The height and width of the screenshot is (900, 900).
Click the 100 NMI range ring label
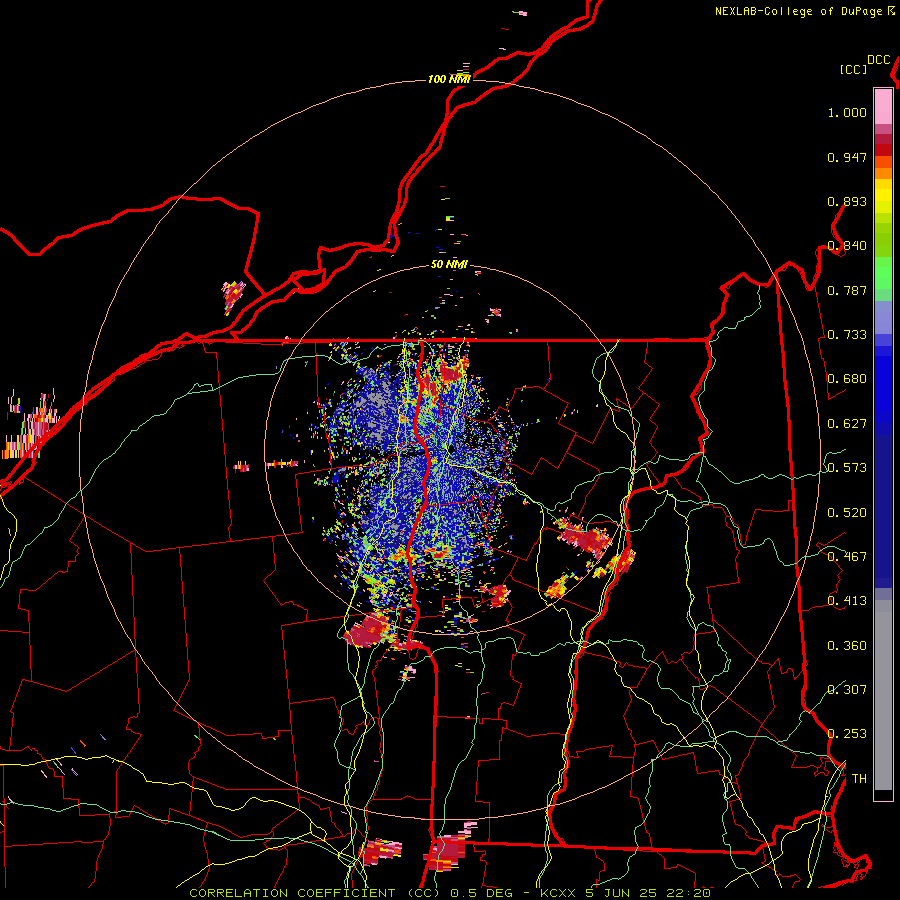click(x=449, y=79)
